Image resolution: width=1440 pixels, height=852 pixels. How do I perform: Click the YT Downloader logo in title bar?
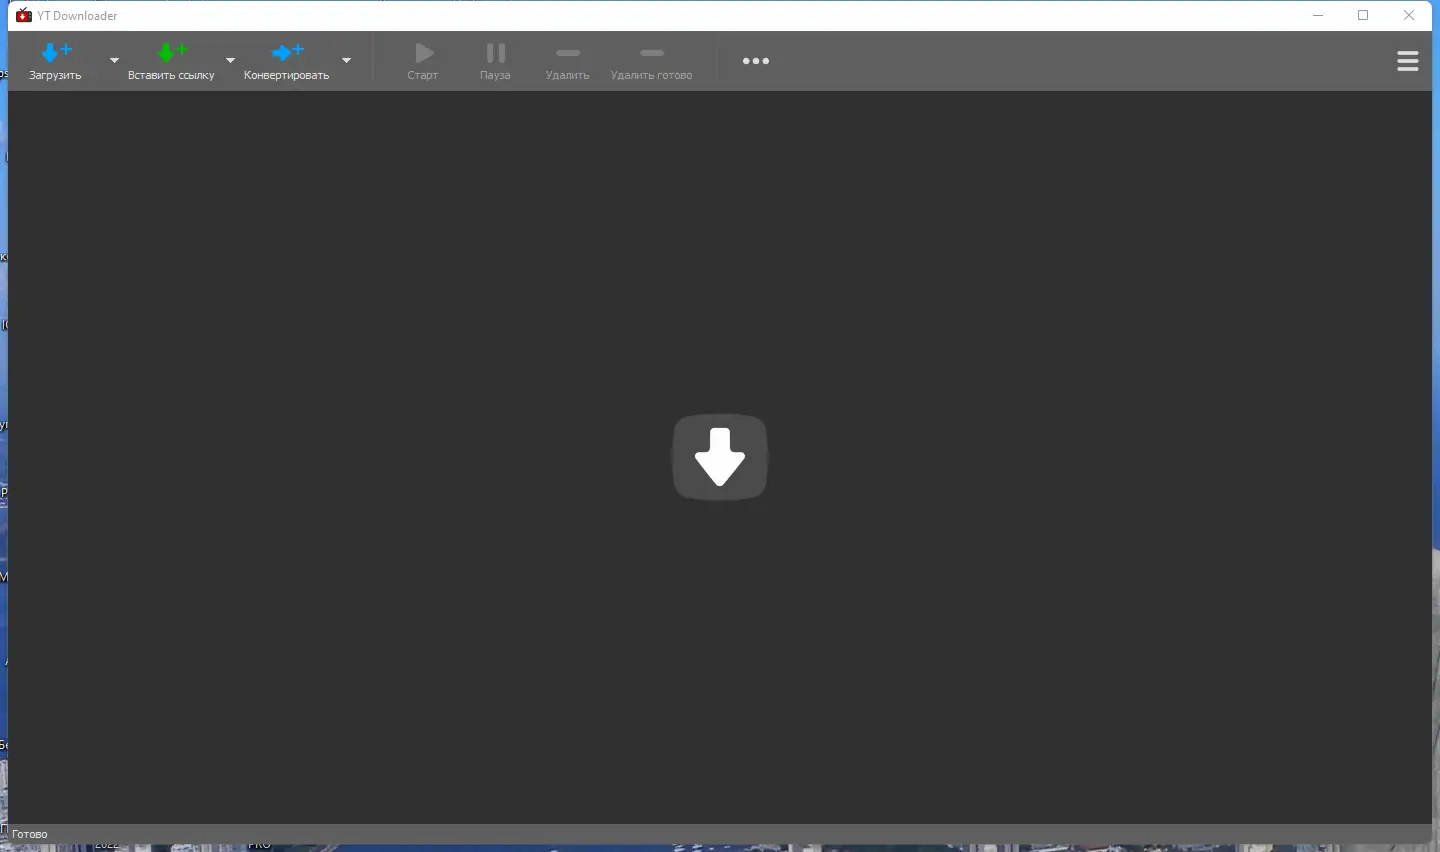(x=23, y=15)
